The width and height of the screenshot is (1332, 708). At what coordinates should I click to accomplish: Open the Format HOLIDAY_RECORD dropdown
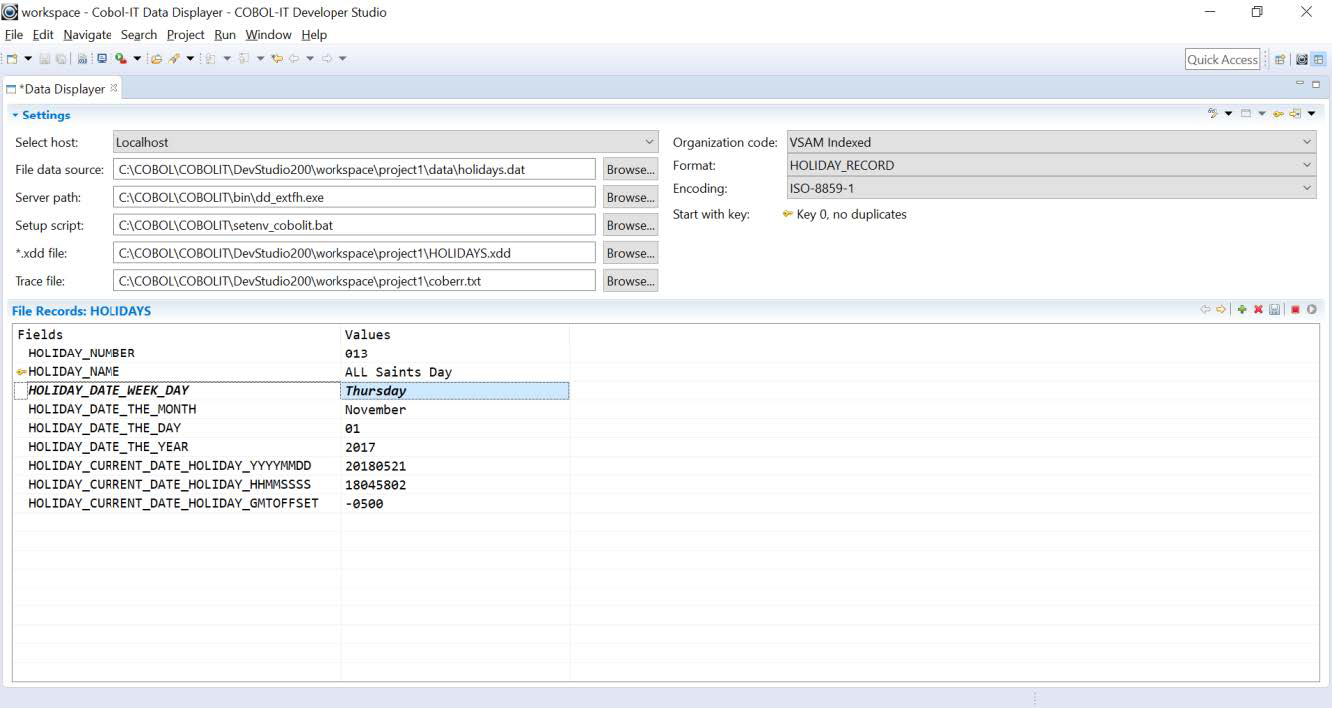(1307, 166)
